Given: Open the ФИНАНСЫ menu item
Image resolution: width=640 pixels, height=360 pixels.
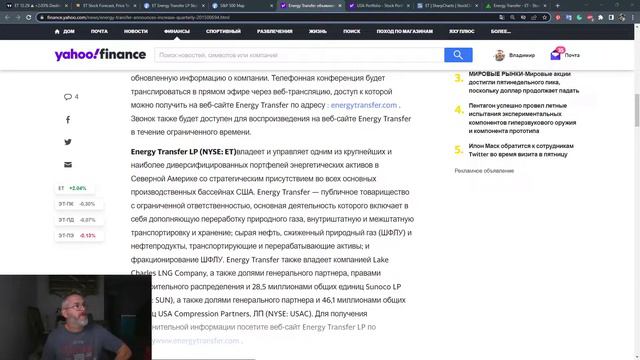Looking at the screenshot, I should [x=177, y=31].
